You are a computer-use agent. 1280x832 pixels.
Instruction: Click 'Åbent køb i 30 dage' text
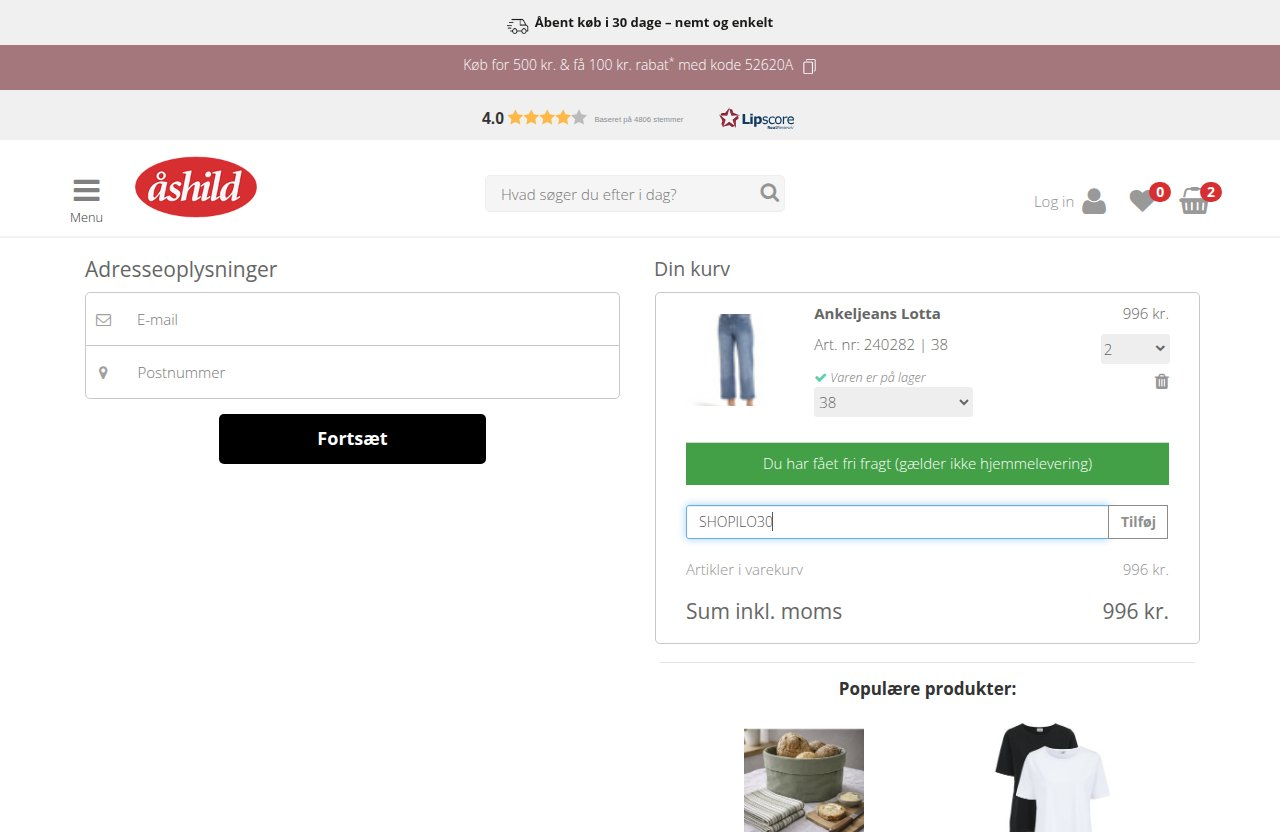click(654, 23)
